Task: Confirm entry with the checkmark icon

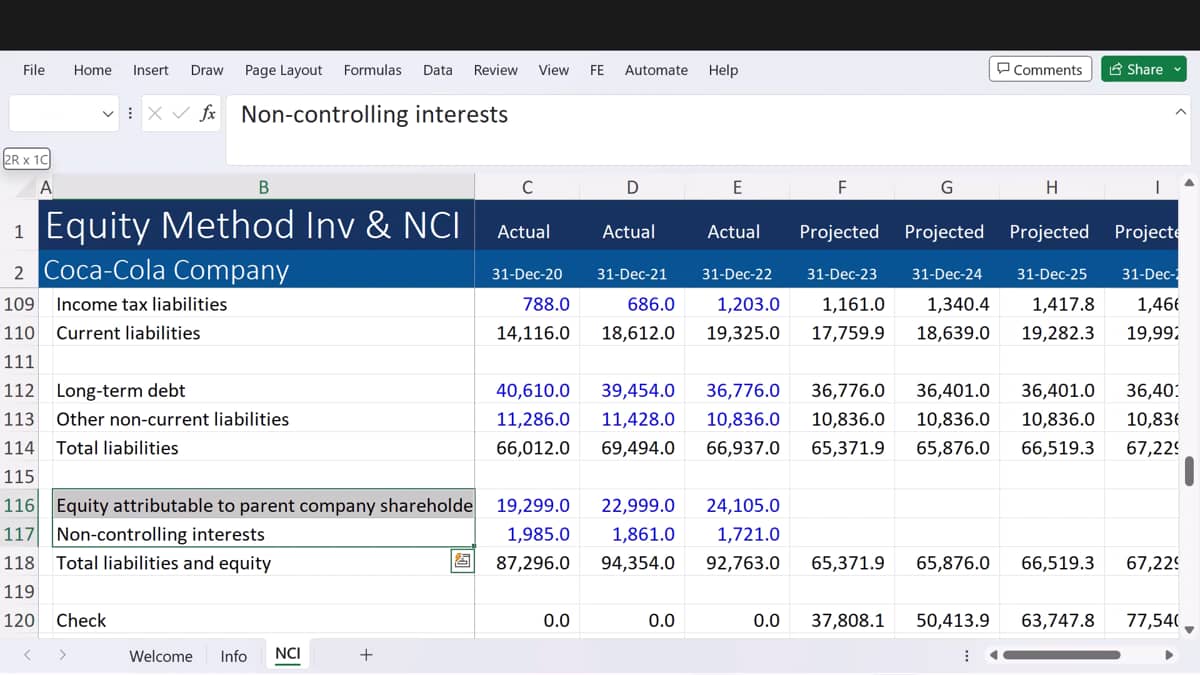Action: (x=180, y=114)
